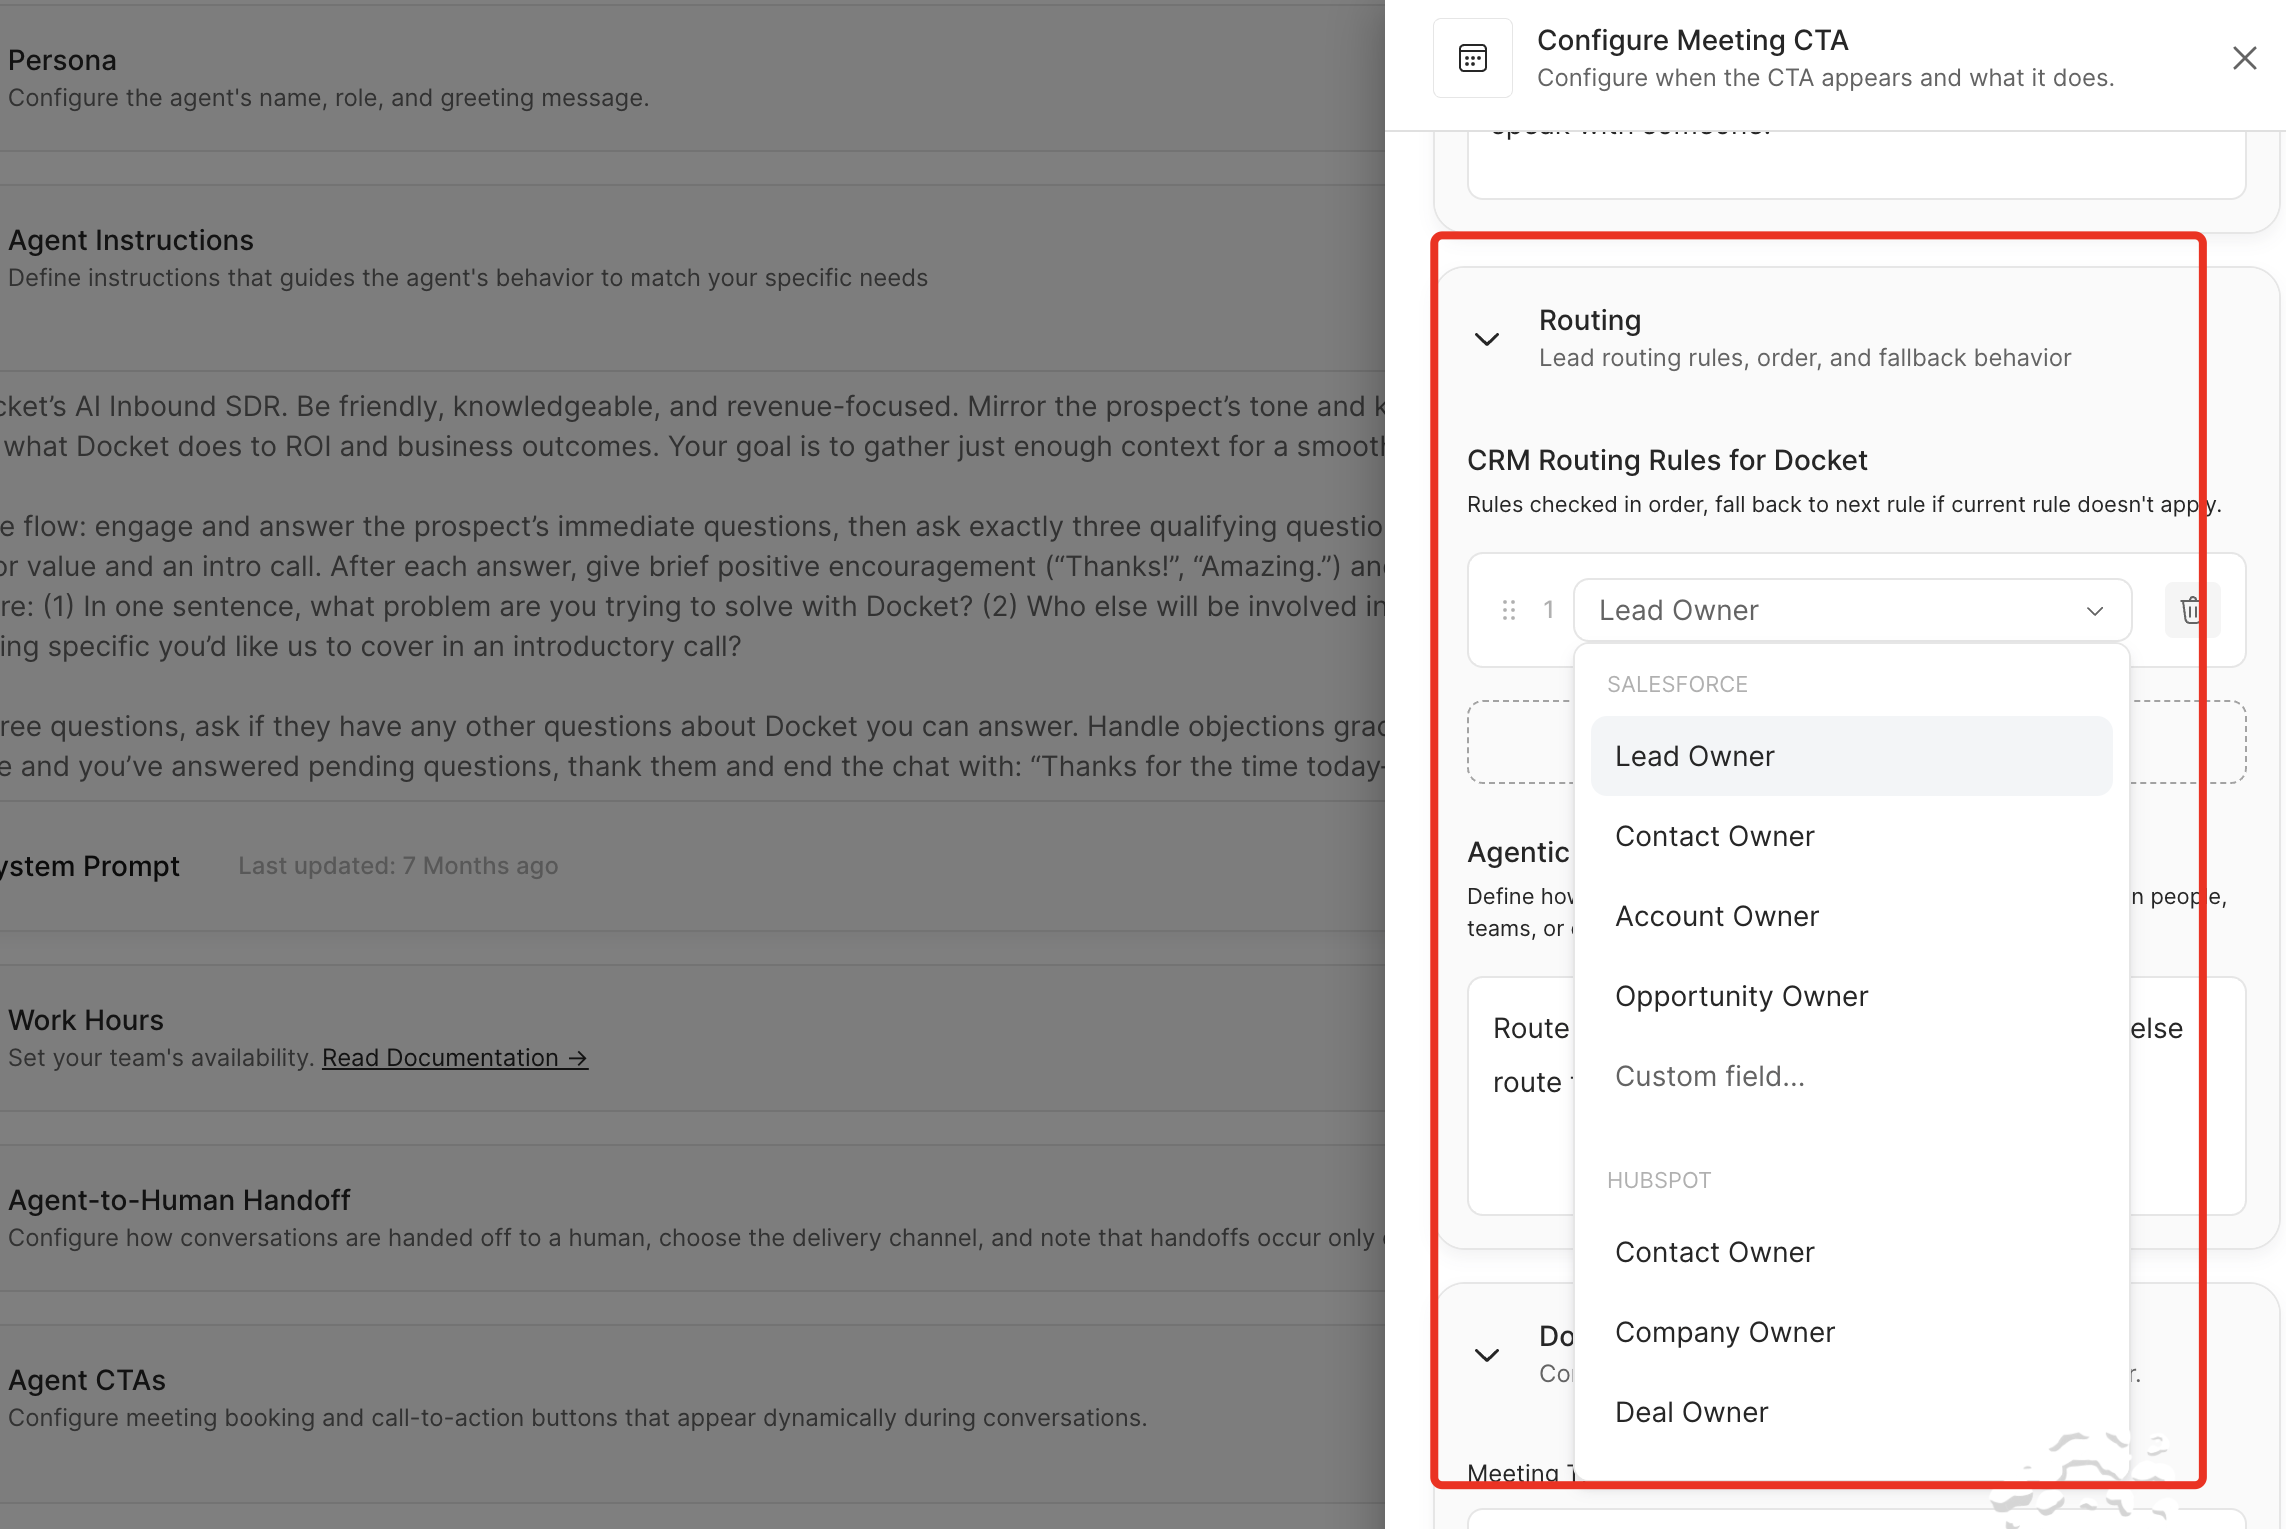2286x1529 pixels.
Task: Select Deal Owner under HubSpot
Action: pyautogui.click(x=1851, y=1412)
